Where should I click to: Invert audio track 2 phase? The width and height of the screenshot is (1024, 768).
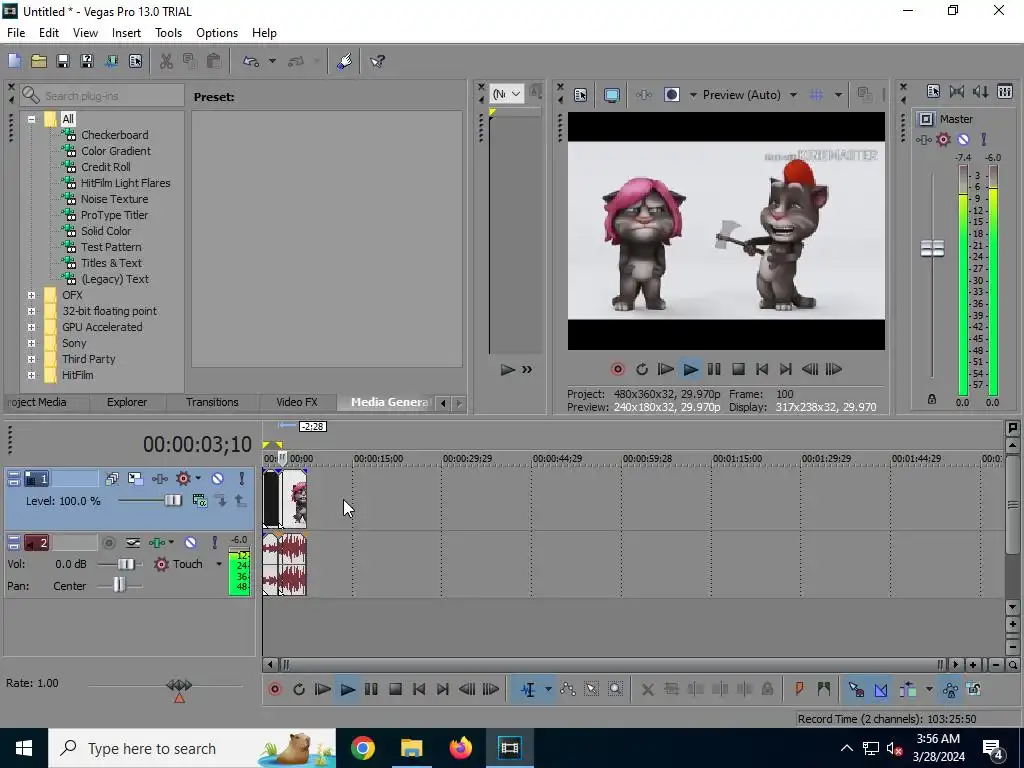[x=133, y=543]
